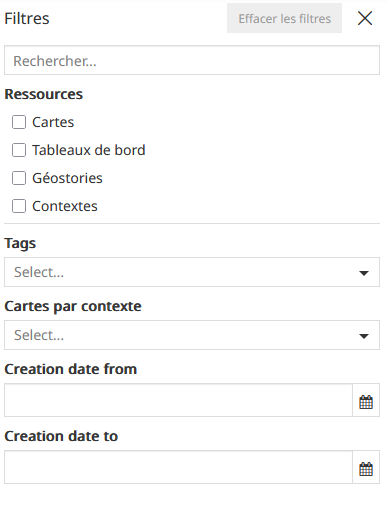Click the Creation date to input field
Screen dimensions: 388x516
click(178, 467)
